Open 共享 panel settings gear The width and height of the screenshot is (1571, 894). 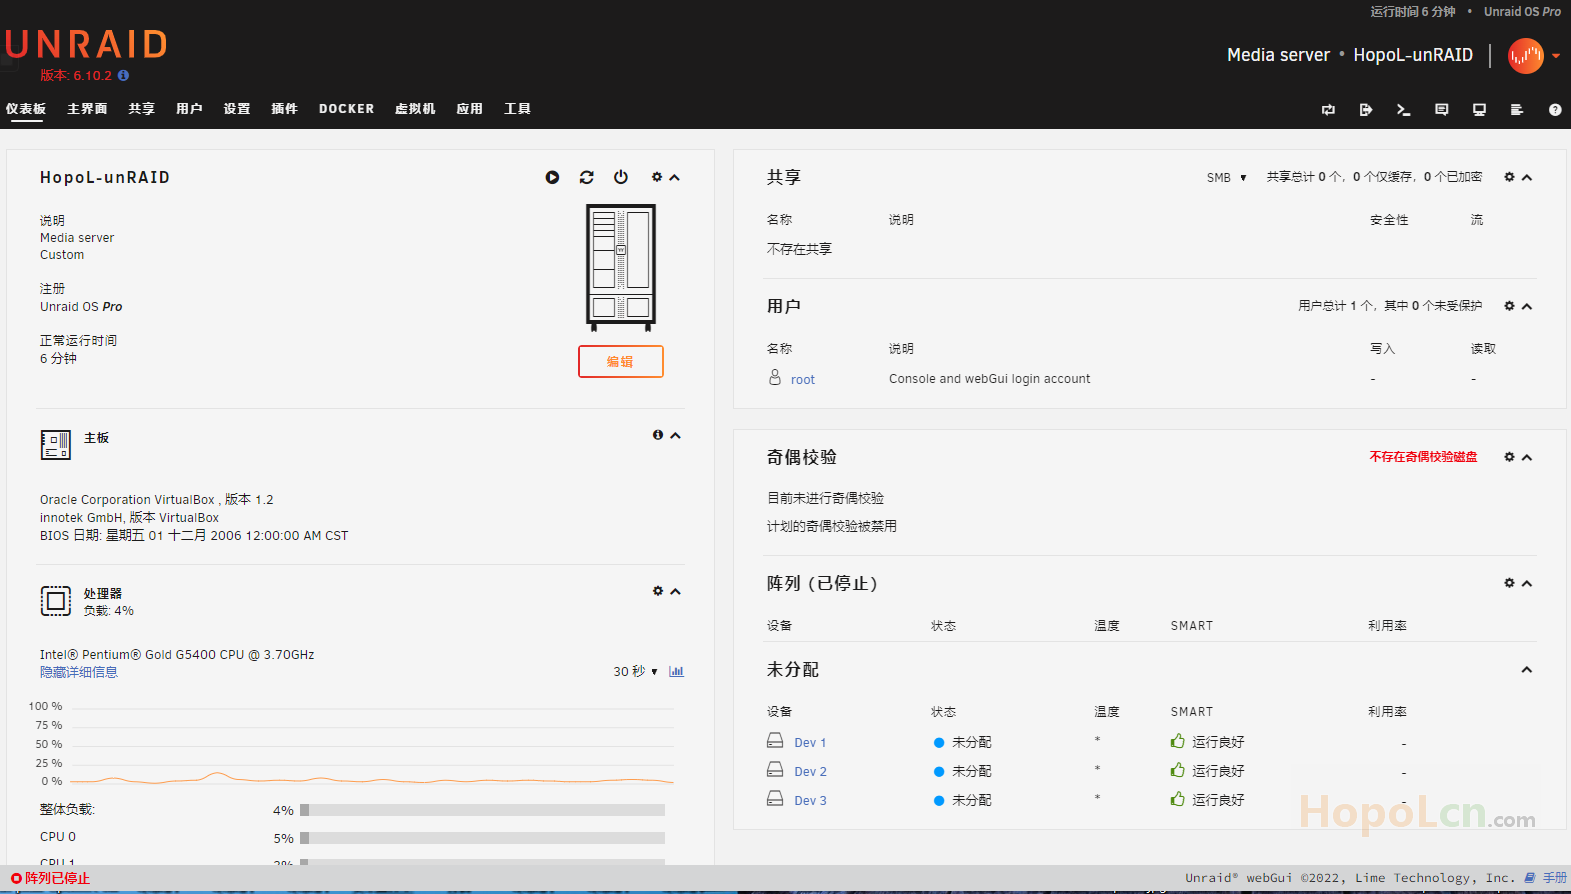click(1509, 177)
